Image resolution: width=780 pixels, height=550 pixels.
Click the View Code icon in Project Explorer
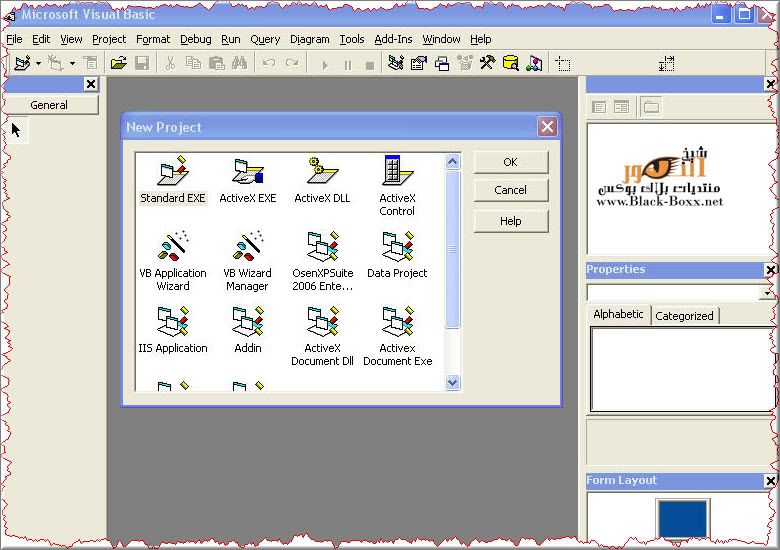[599, 107]
